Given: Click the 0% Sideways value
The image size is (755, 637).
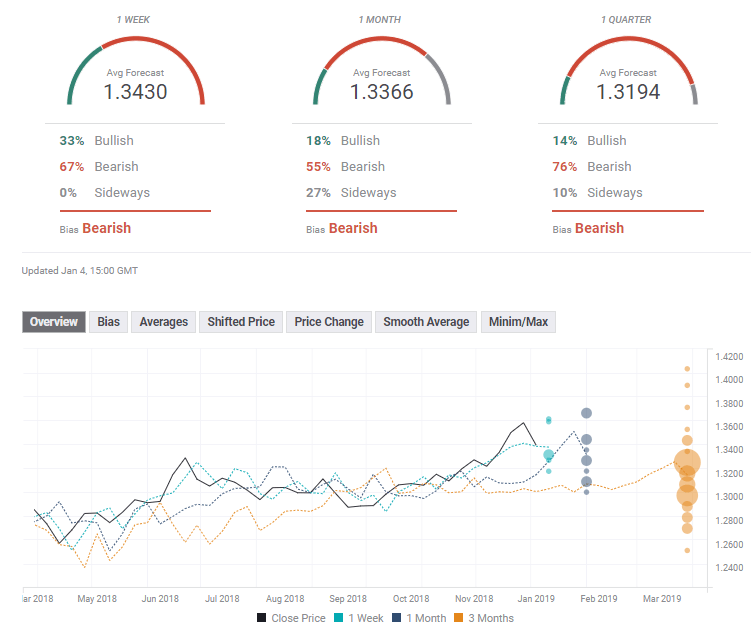Looking at the screenshot, I should click(x=68, y=193).
